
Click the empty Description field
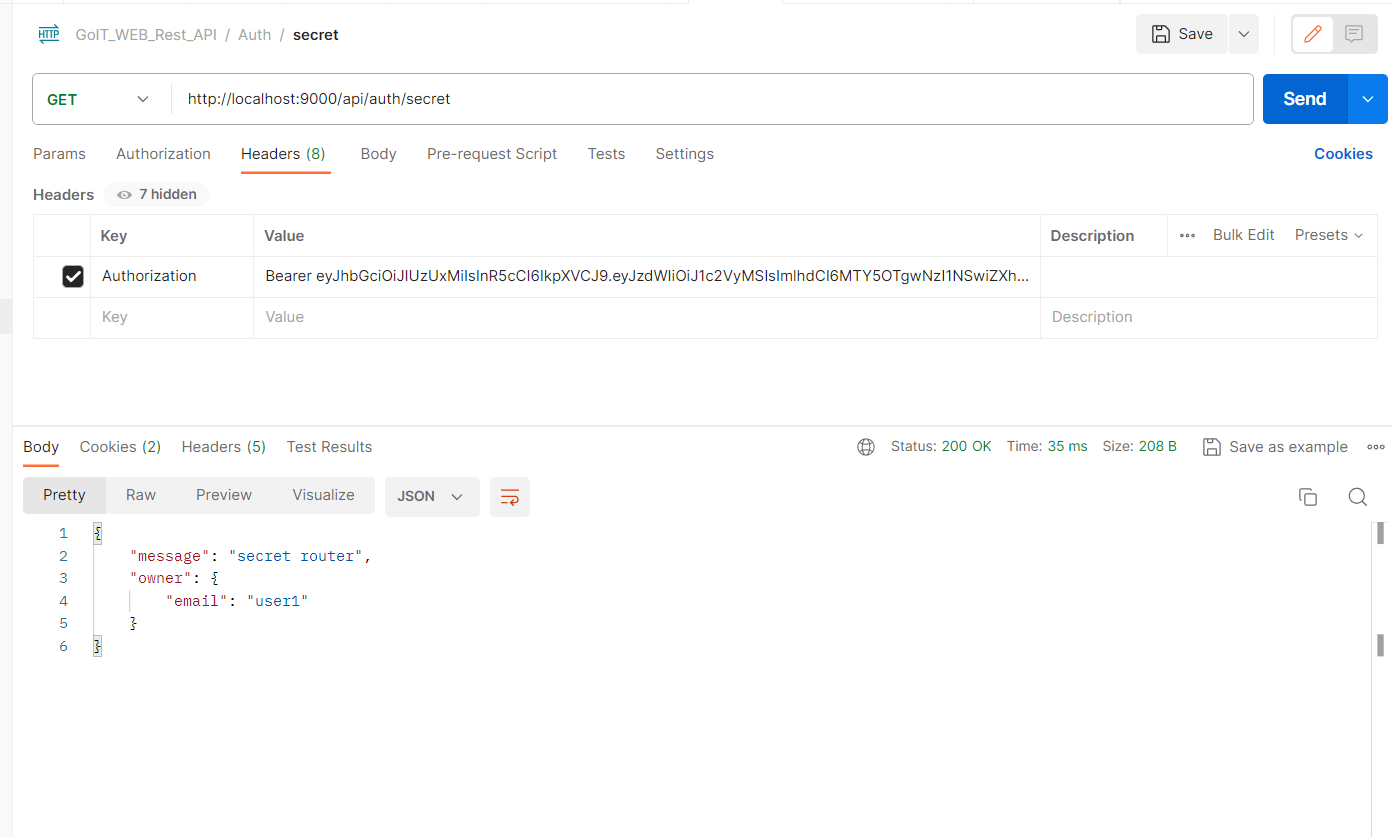1209,317
